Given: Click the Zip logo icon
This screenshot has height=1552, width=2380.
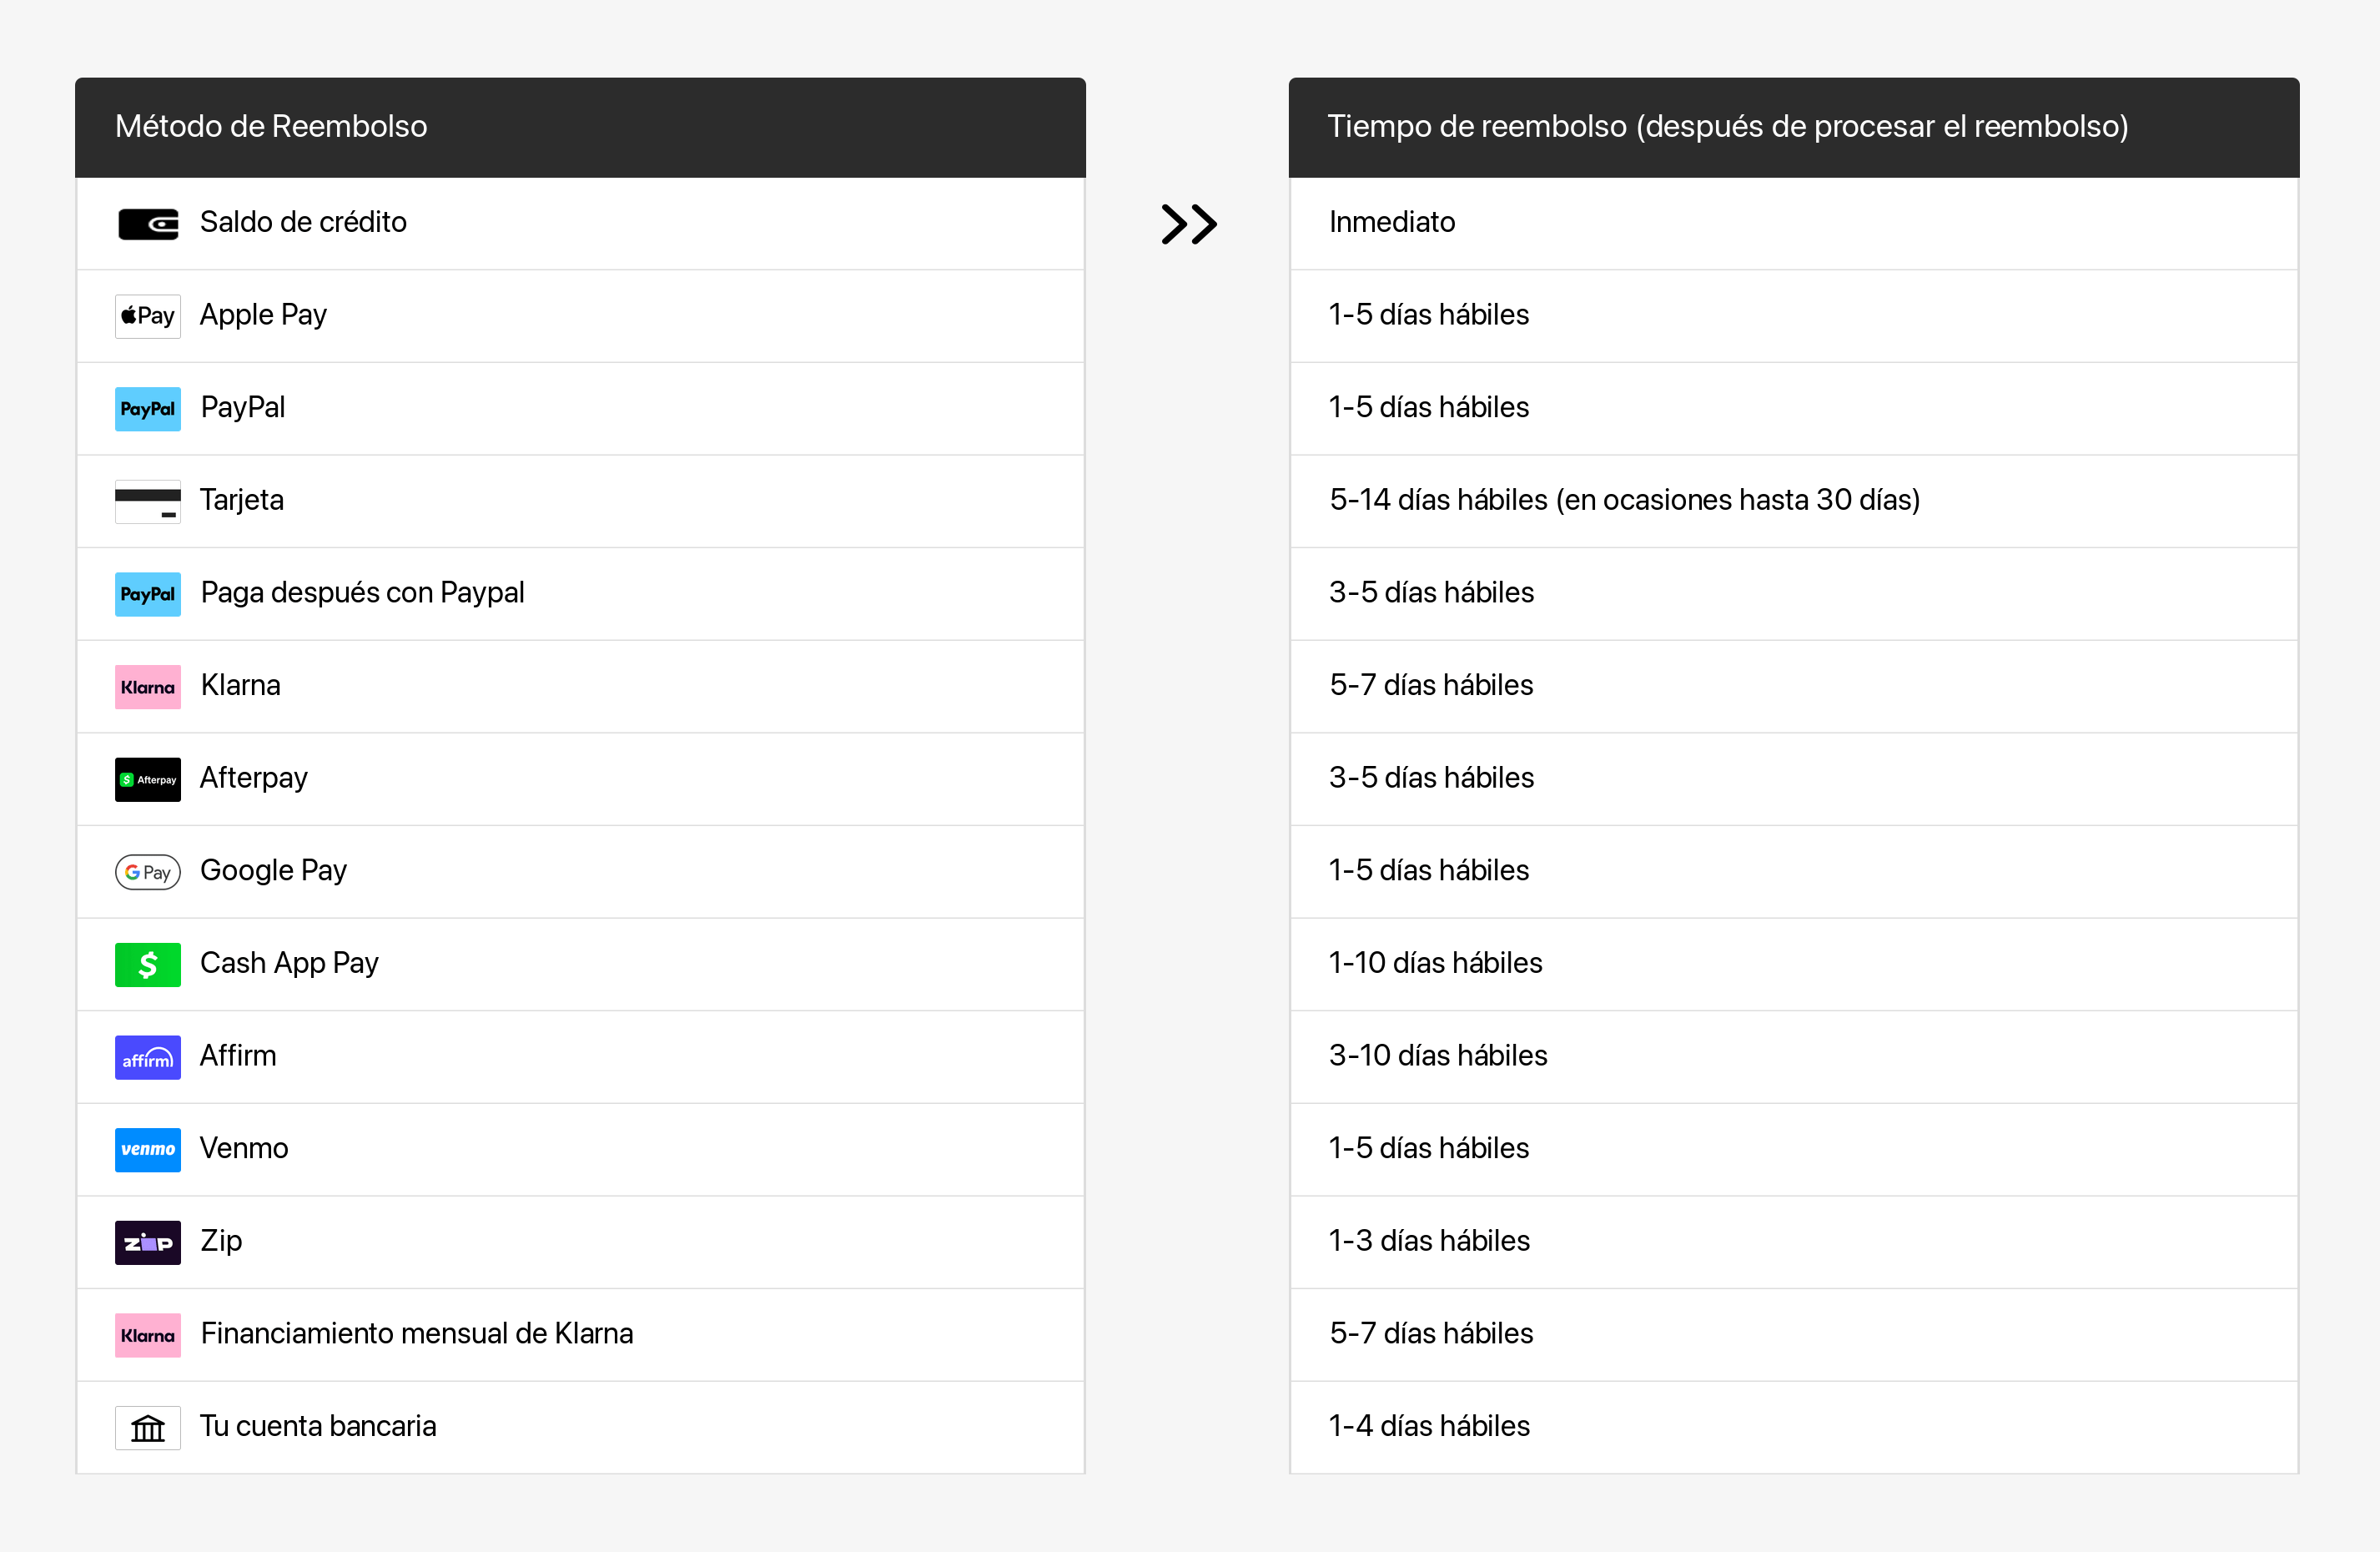Looking at the screenshot, I should pyautogui.click(x=148, y=1242).
